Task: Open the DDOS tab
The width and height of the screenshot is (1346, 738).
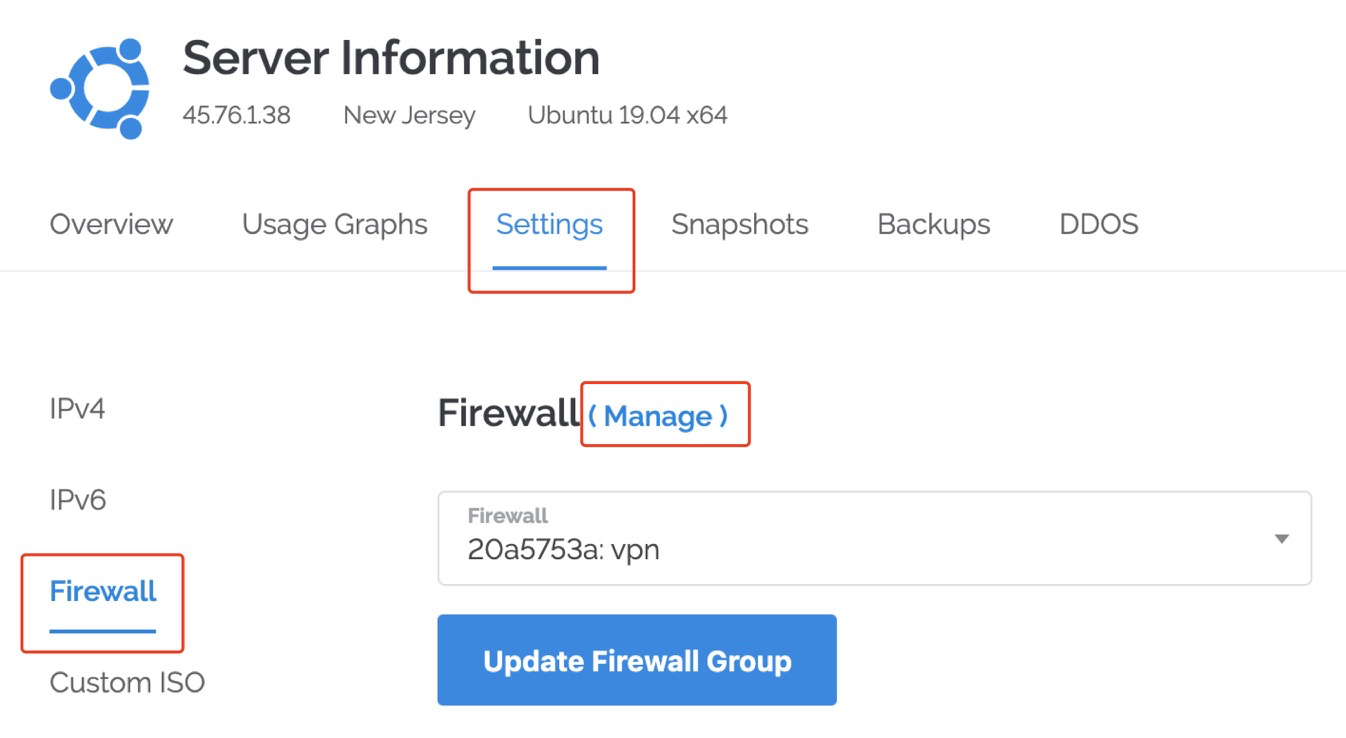Action: click(x=1098, y=224)
